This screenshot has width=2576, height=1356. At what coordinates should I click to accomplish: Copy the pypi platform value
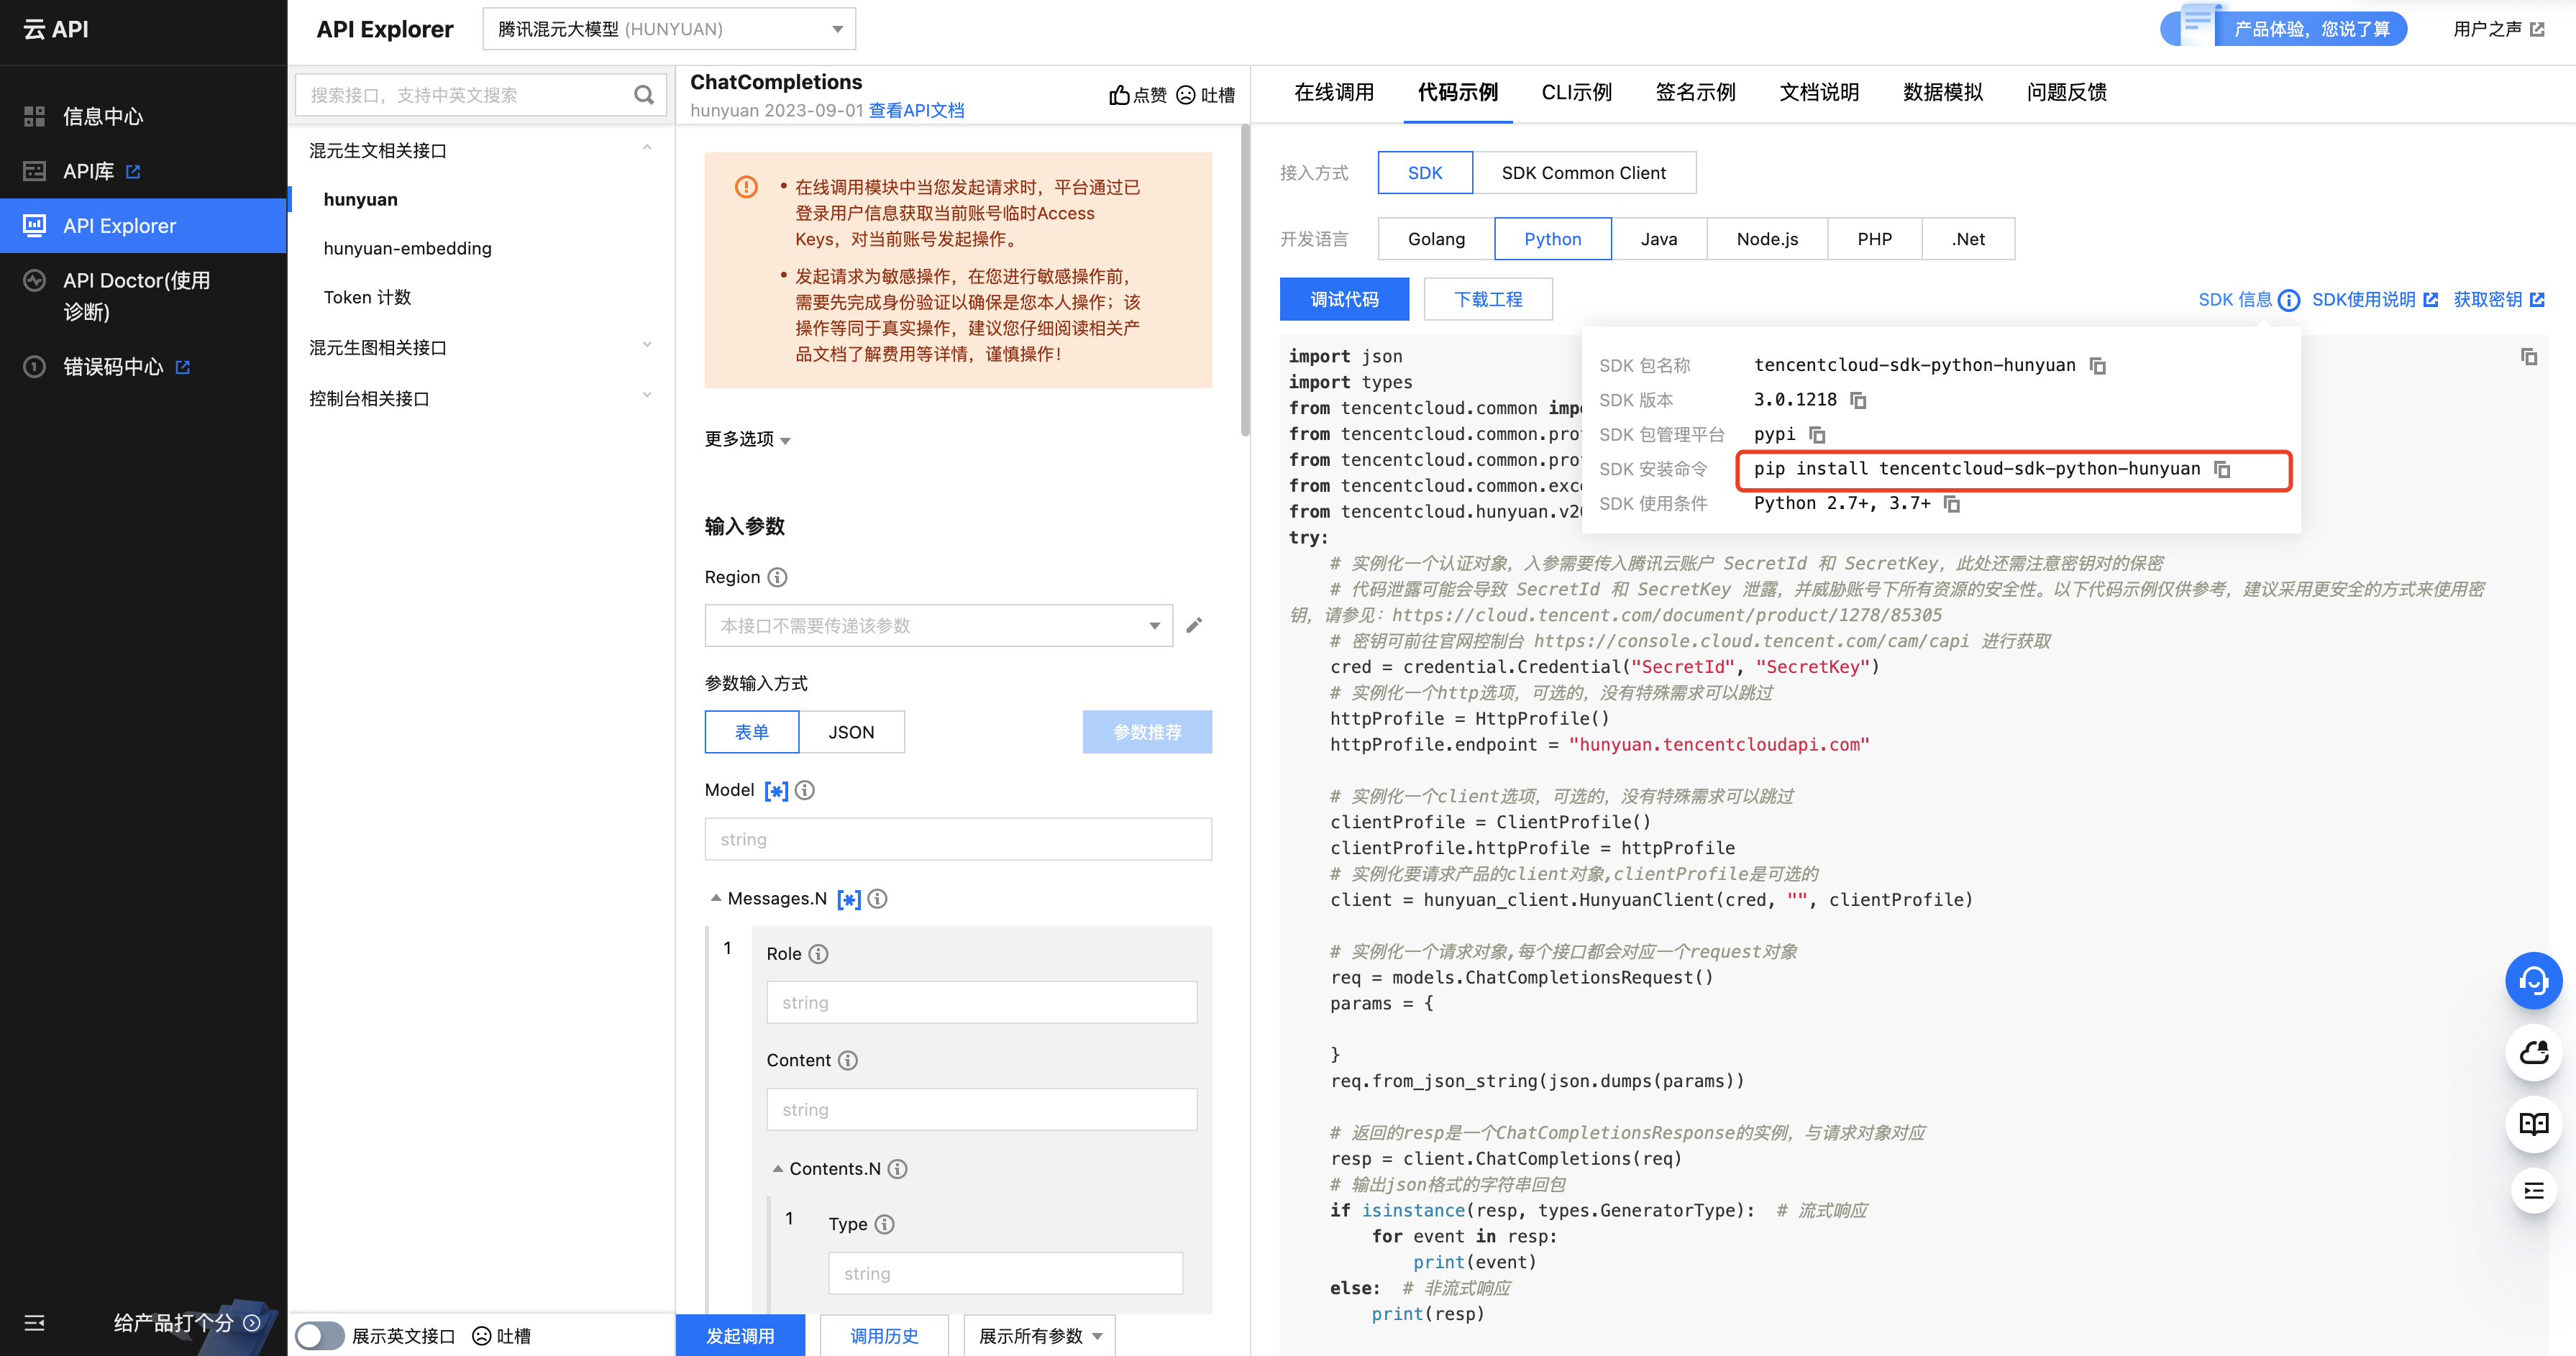pos(1817,435)
